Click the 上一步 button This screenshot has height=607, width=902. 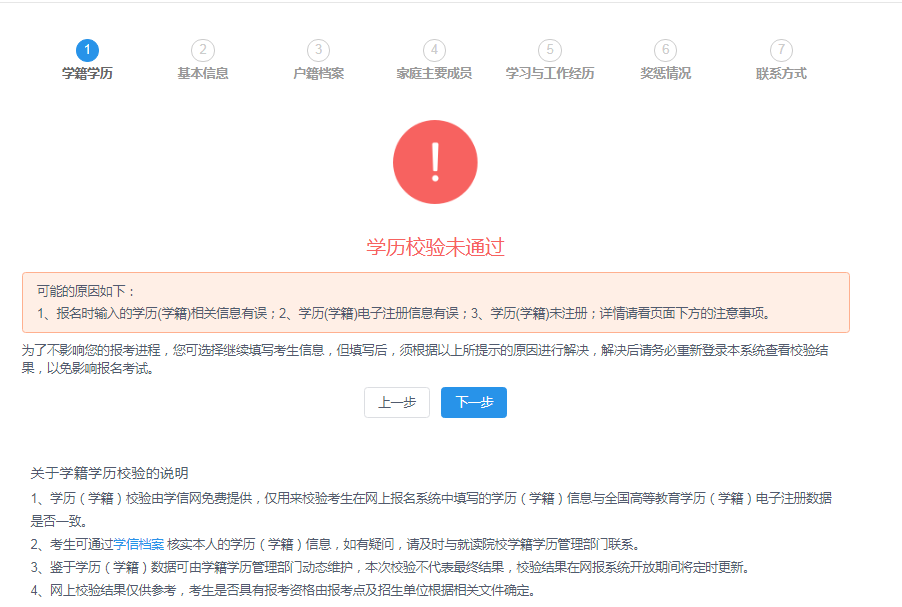[x=396, y=402]
